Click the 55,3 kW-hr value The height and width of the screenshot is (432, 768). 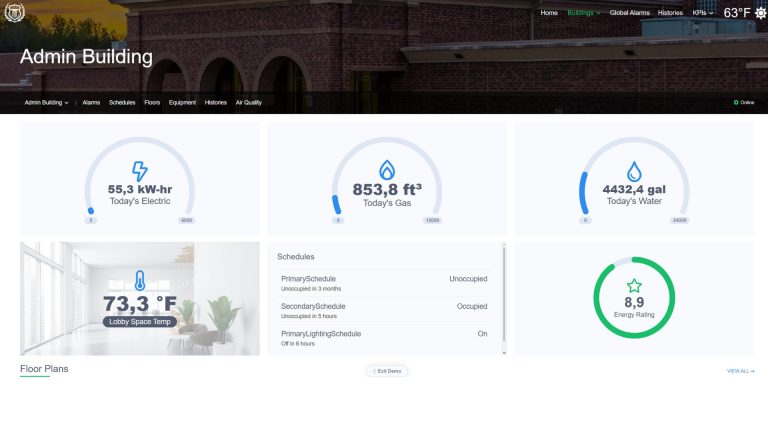(x=140, y=189)
